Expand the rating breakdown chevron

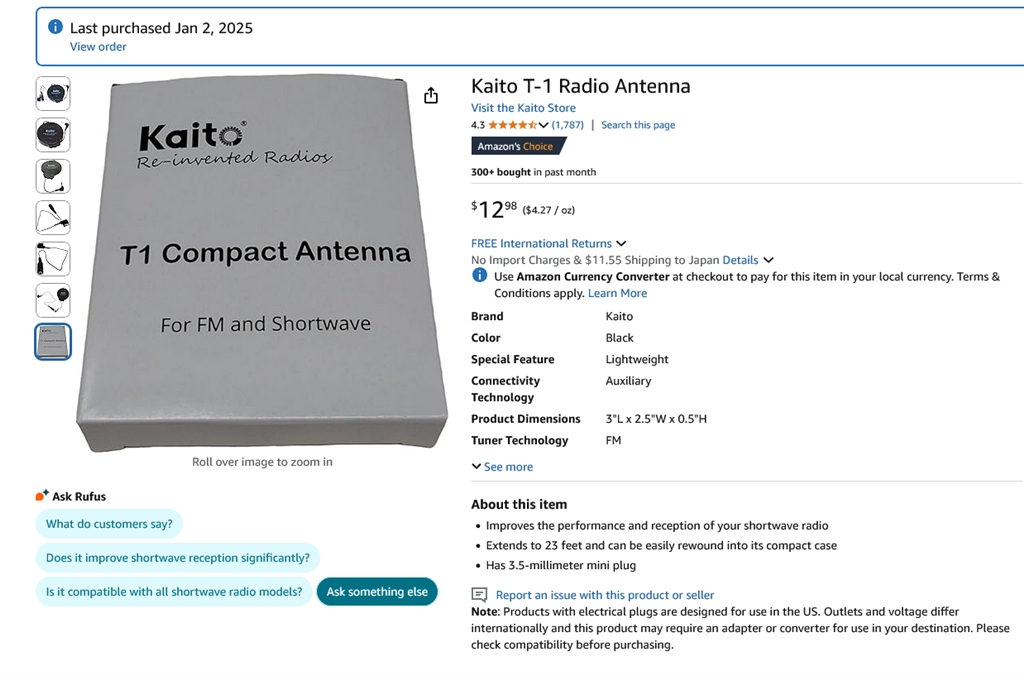point(544,125)
